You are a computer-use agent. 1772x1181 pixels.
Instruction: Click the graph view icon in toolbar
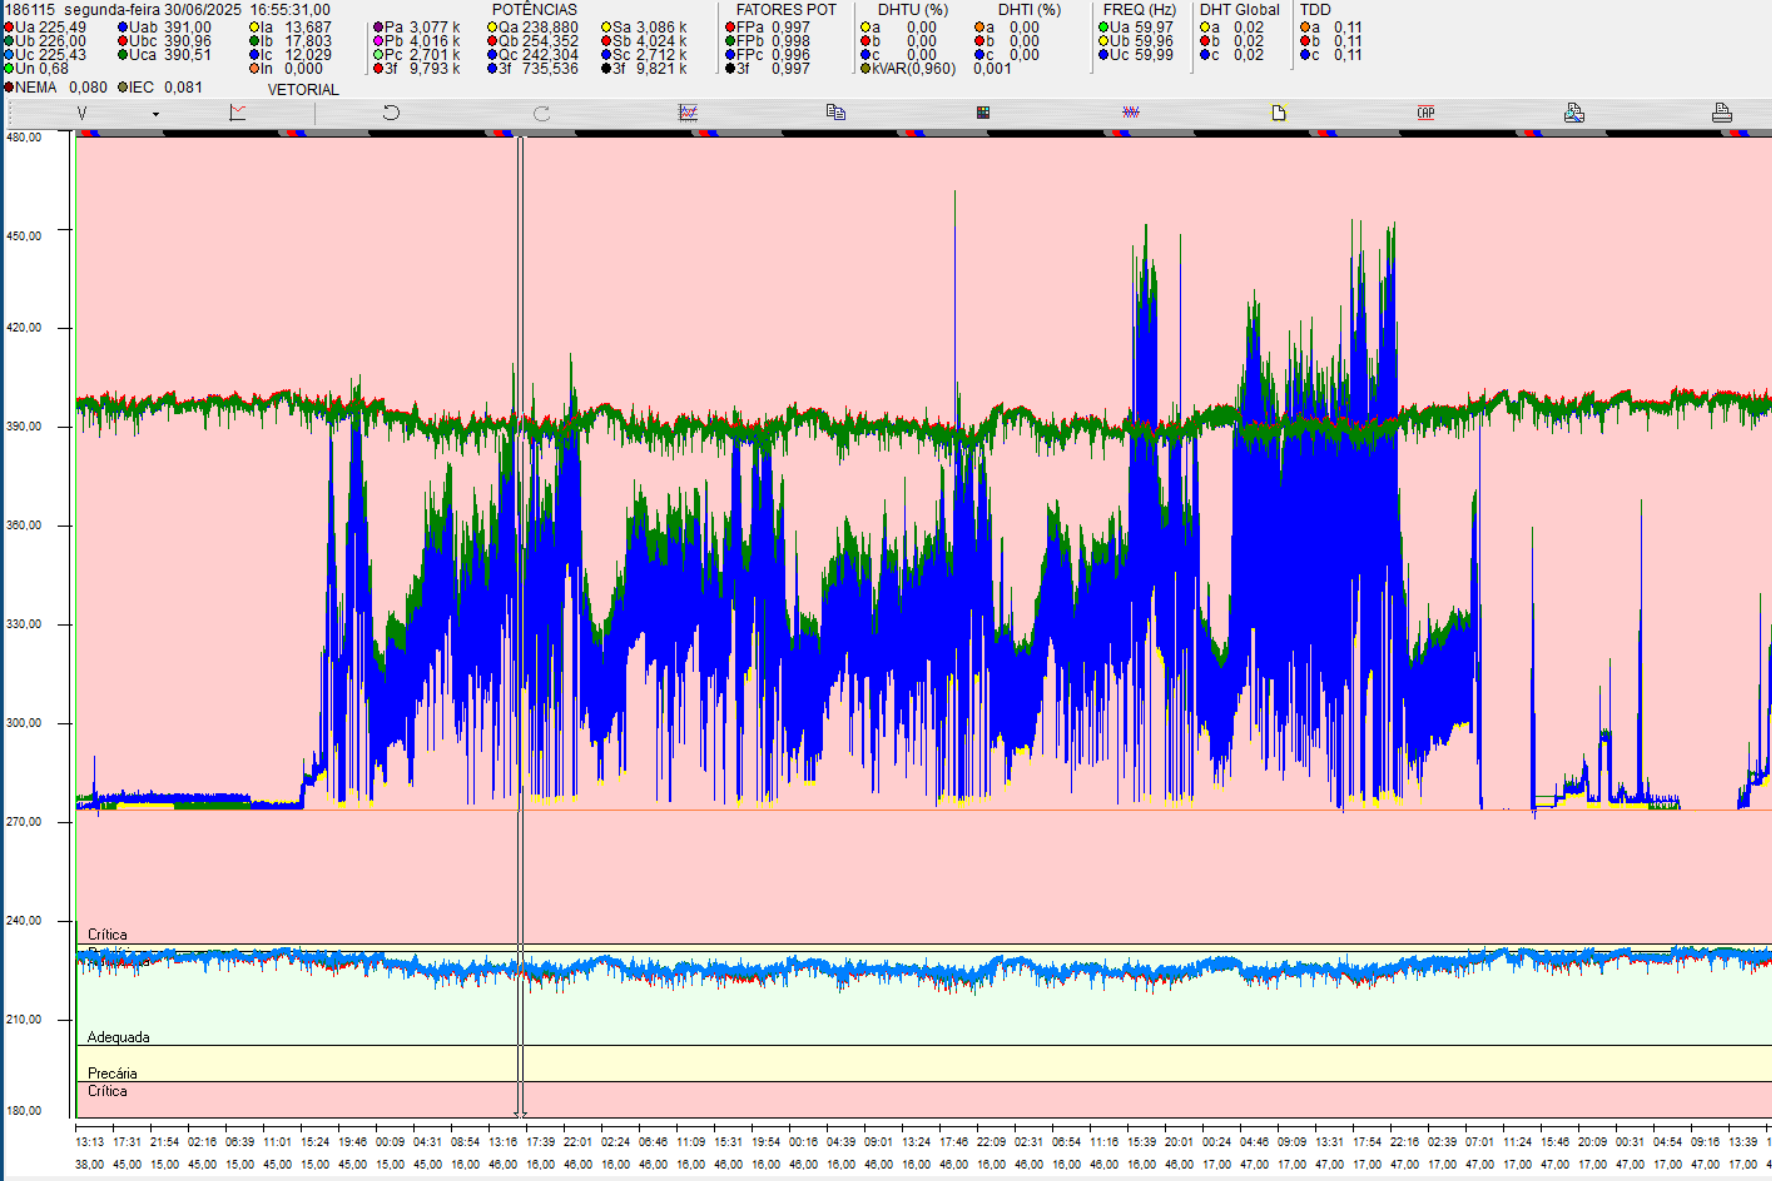coord(688,113)
